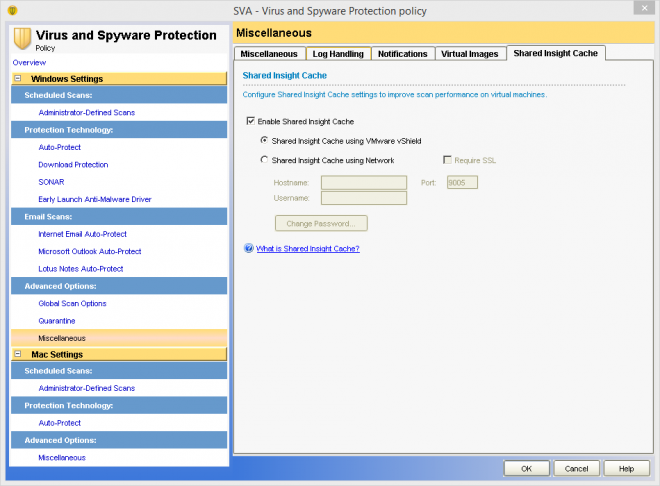Open Windows Auto-Protect settings

click(59, 147)
